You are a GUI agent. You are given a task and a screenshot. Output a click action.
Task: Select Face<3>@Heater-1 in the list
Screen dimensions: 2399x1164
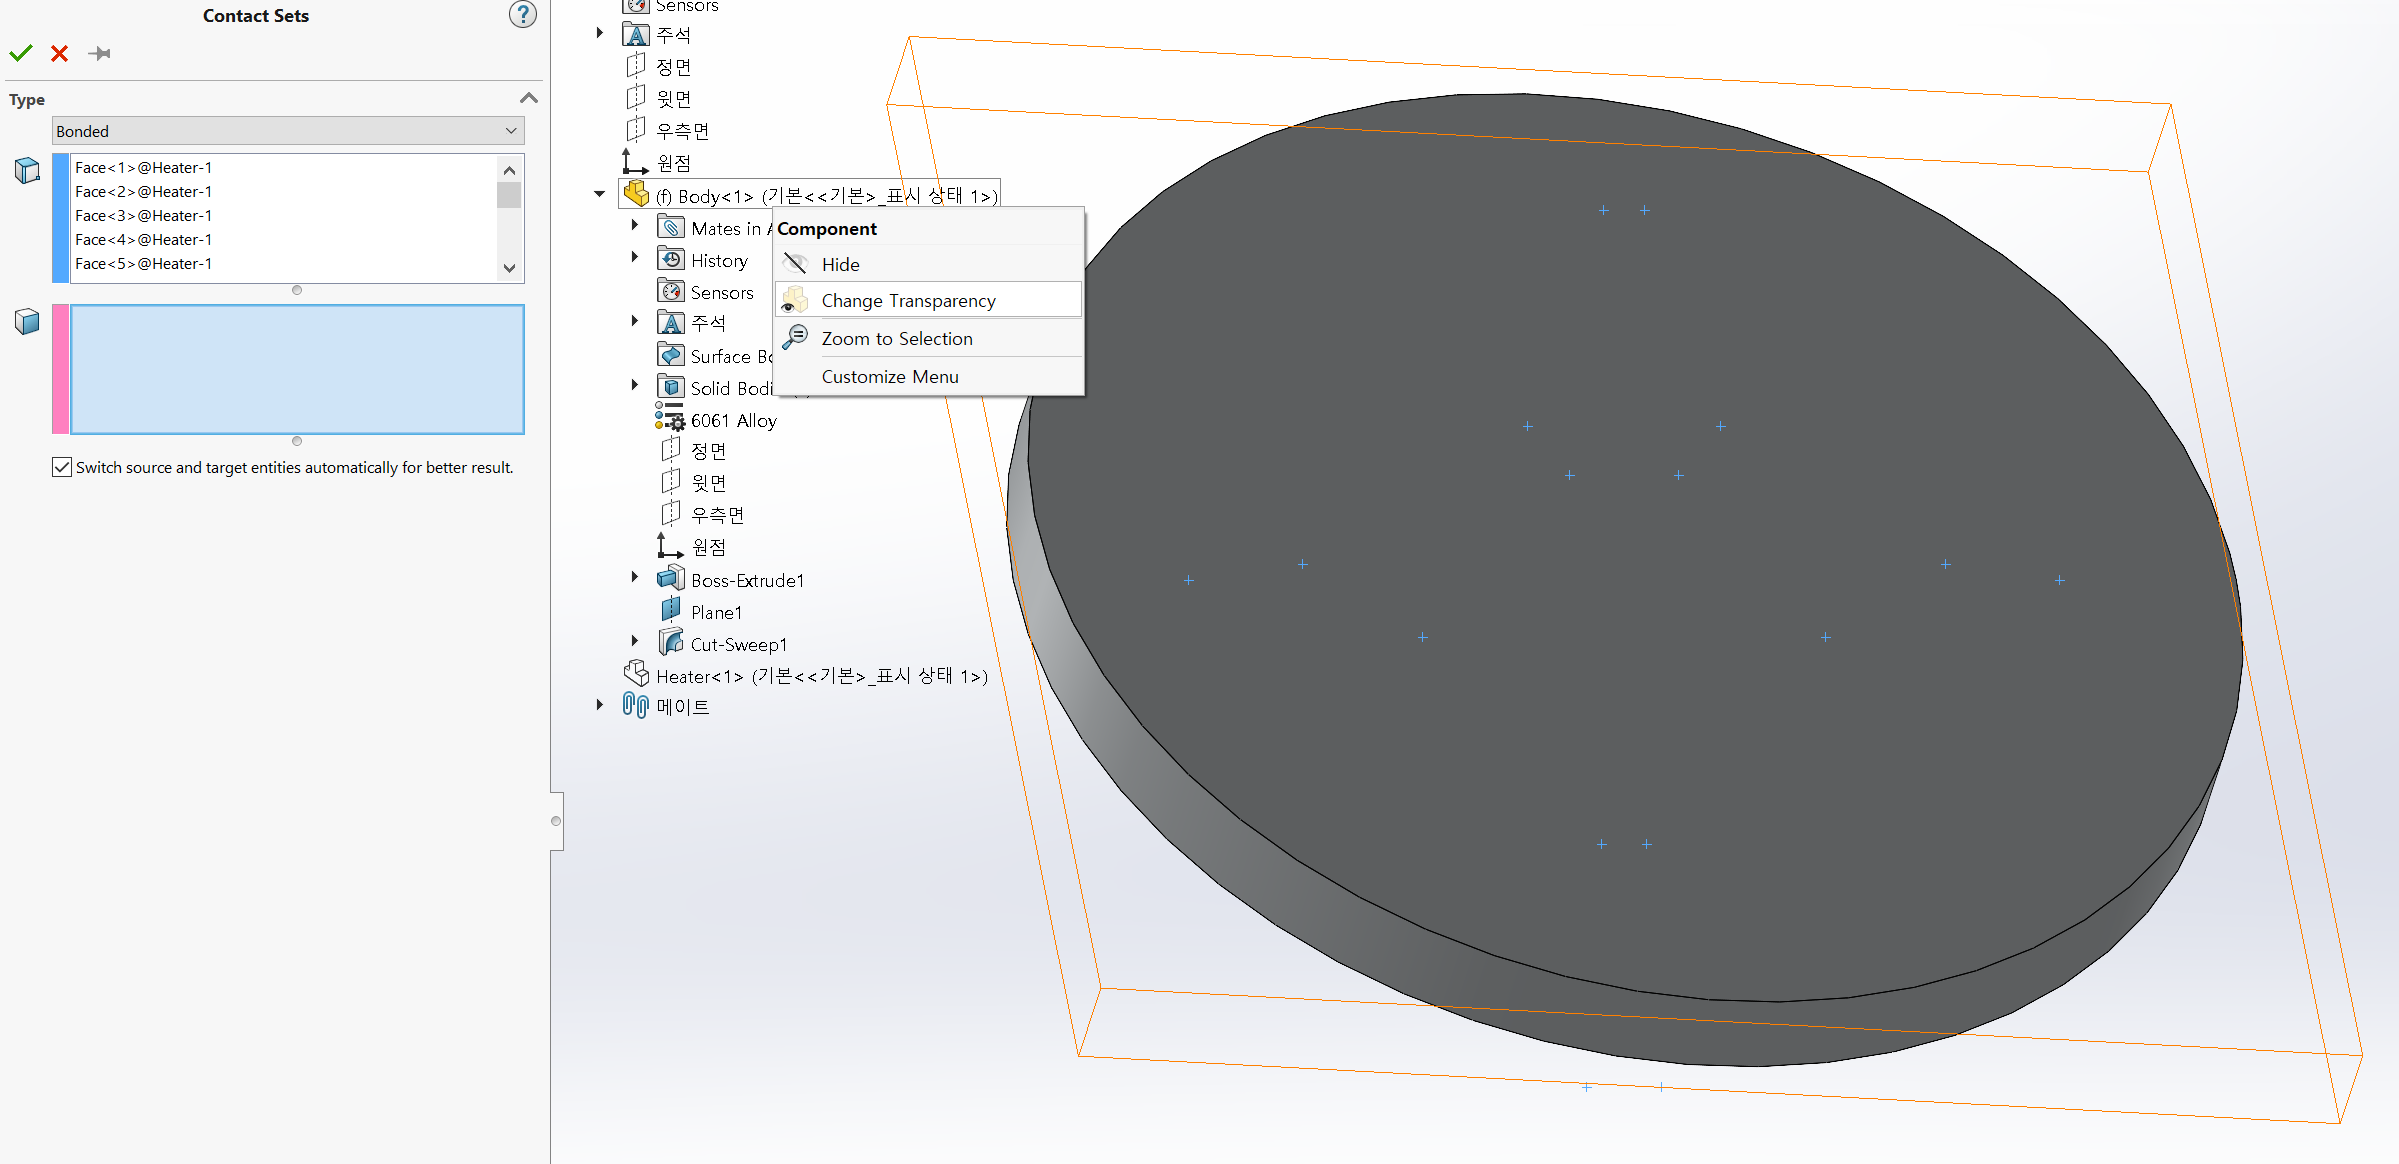143,216
